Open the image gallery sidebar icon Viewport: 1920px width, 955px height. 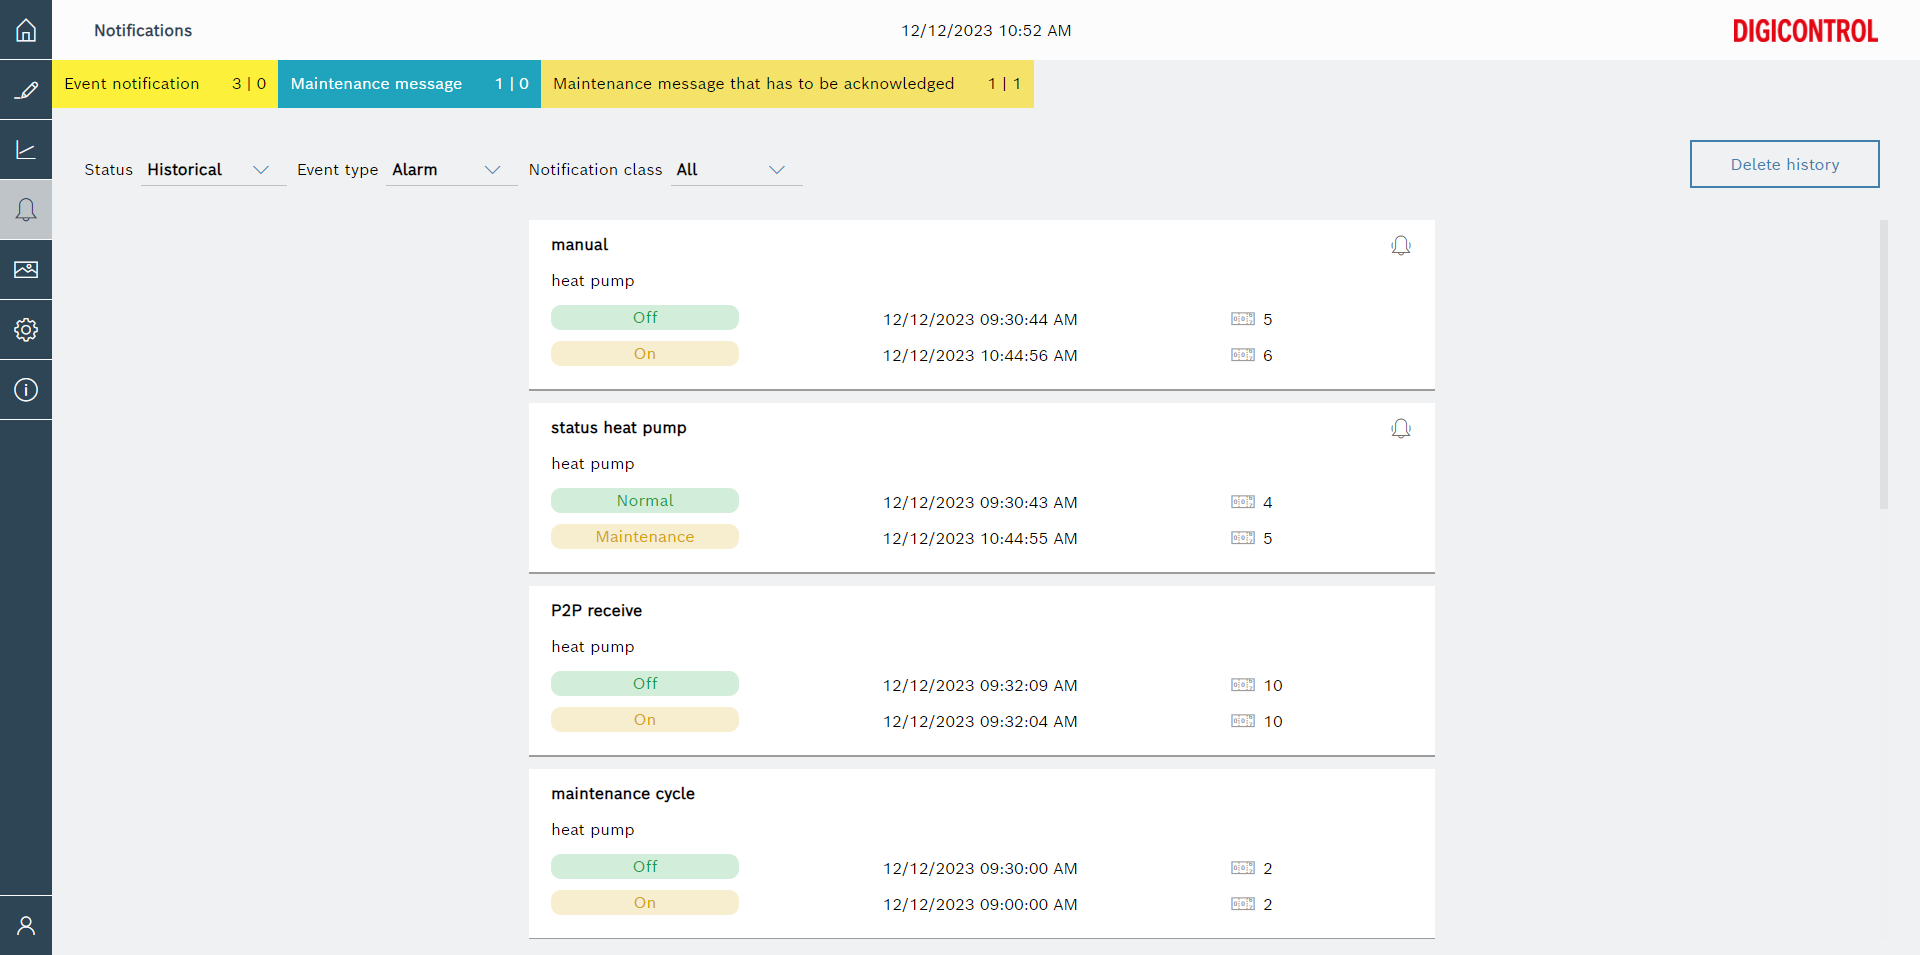coord(26,270)
